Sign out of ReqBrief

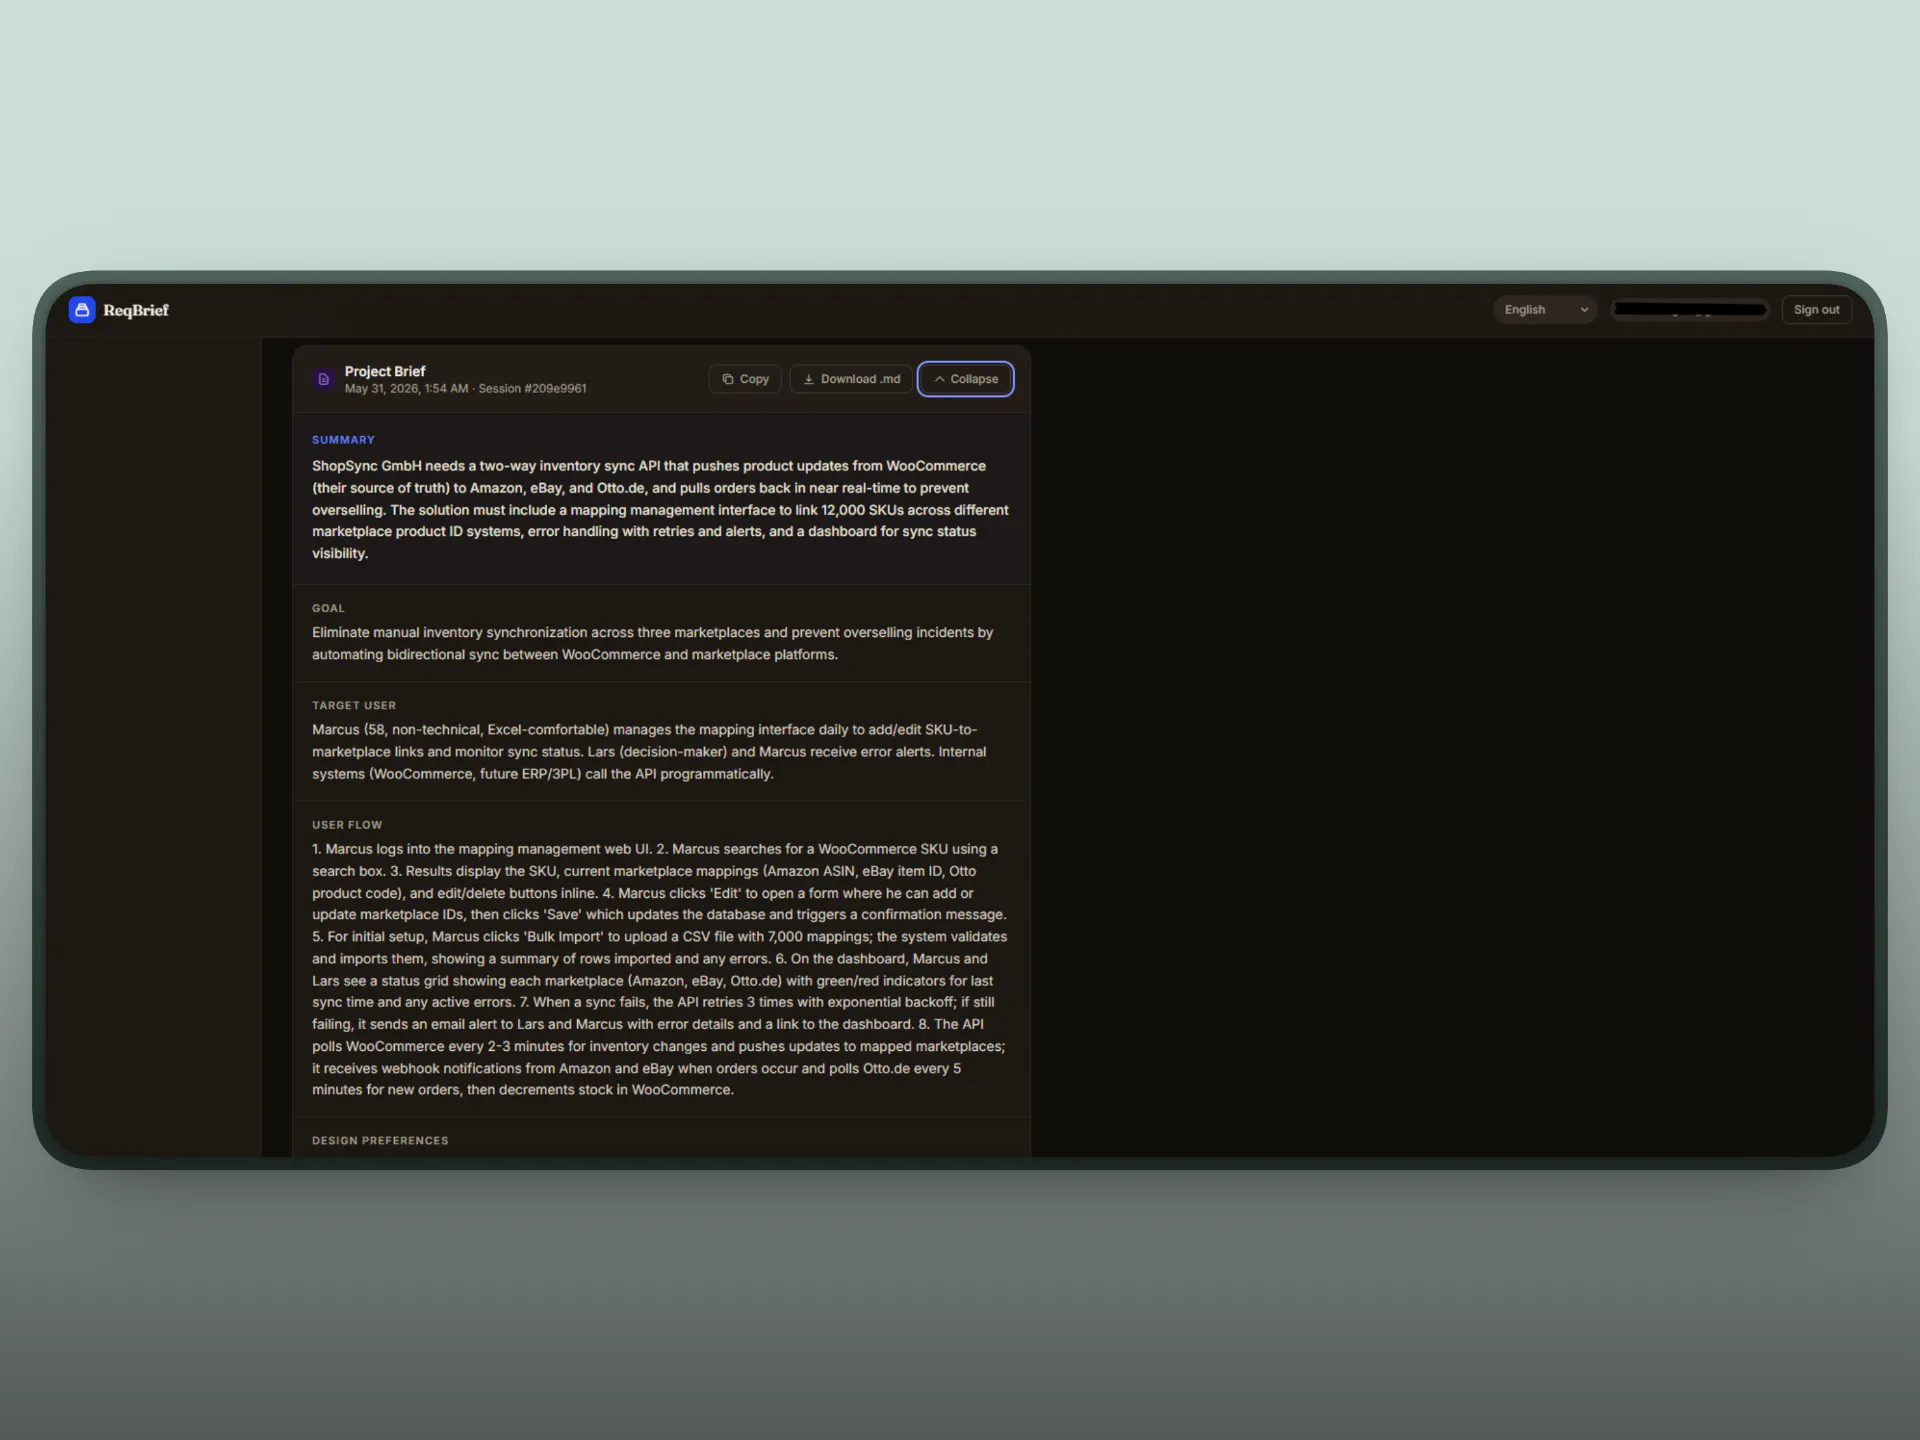click(1816, 310)
